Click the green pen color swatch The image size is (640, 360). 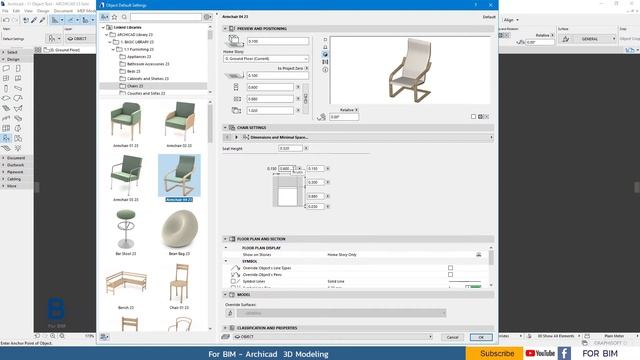click(476, 287)
